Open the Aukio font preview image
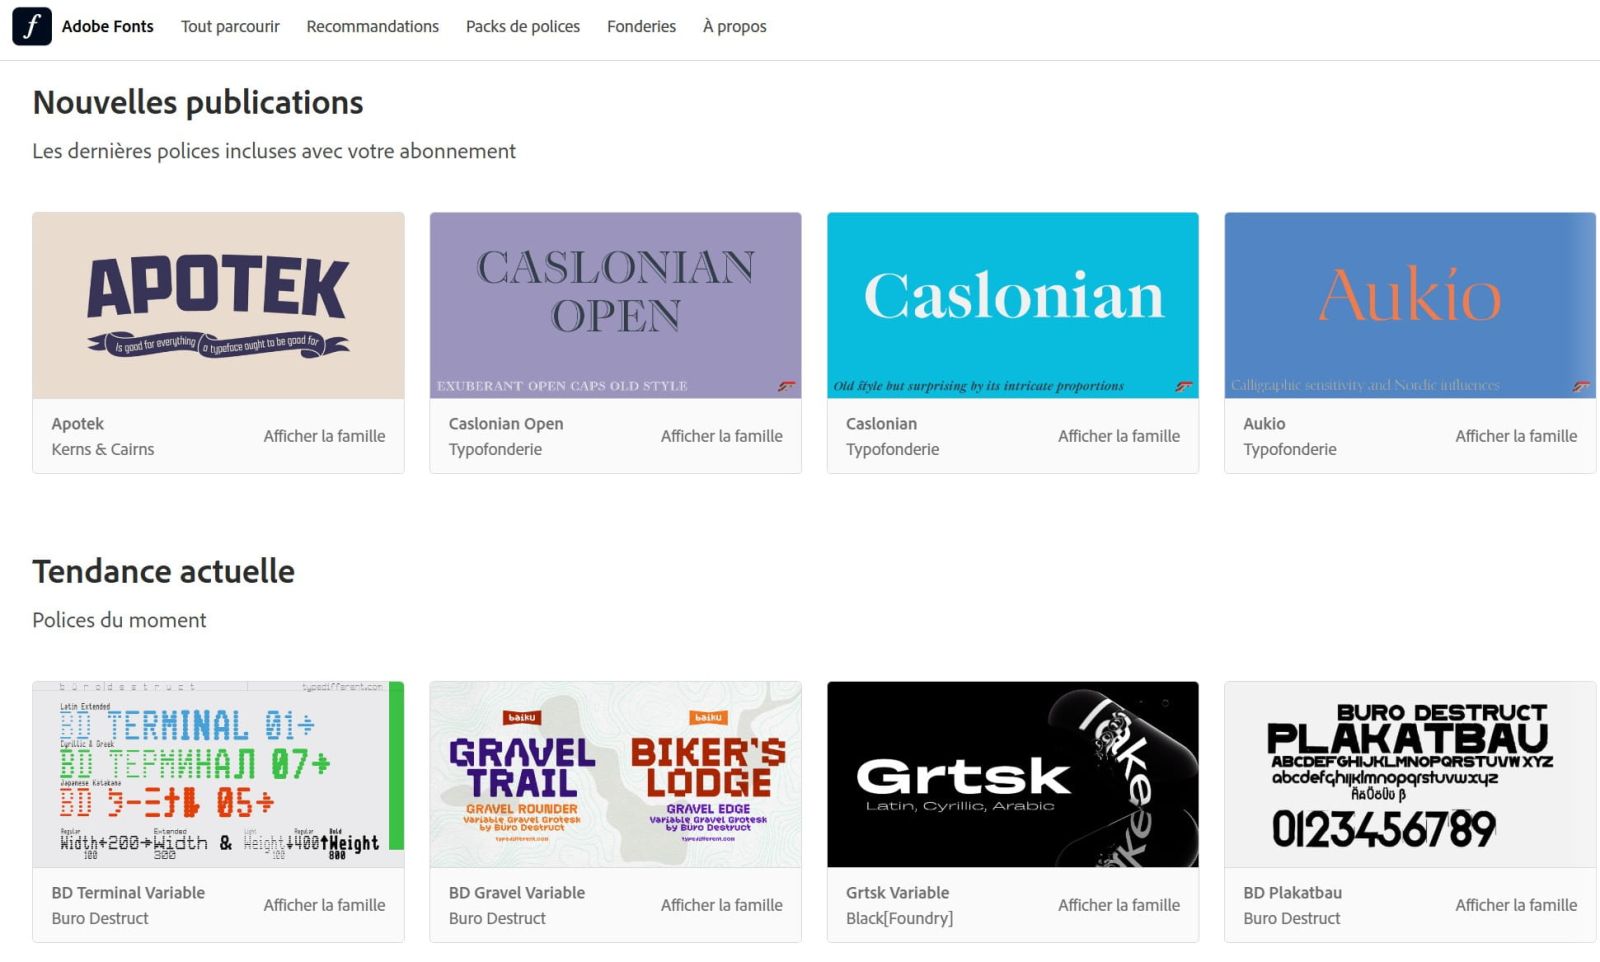The width and height of the screenshot is (1600, 962). (x=1410, y=305)
